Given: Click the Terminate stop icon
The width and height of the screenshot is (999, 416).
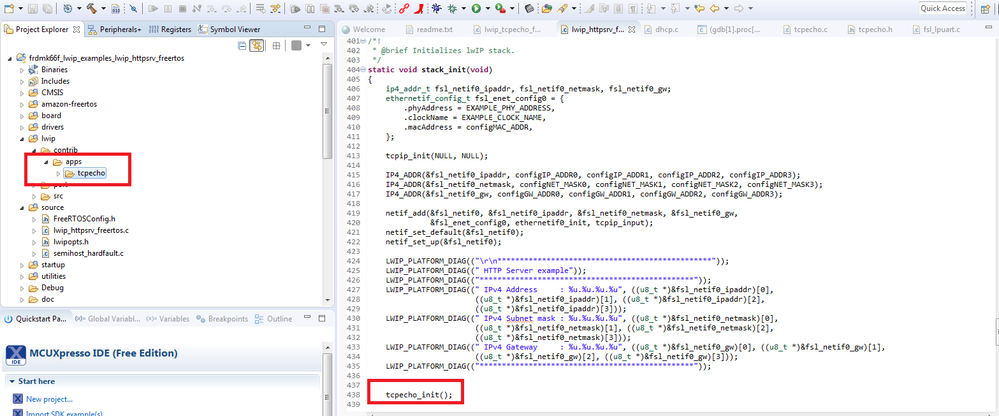Looking at the screenshot, I should point(182,8).
